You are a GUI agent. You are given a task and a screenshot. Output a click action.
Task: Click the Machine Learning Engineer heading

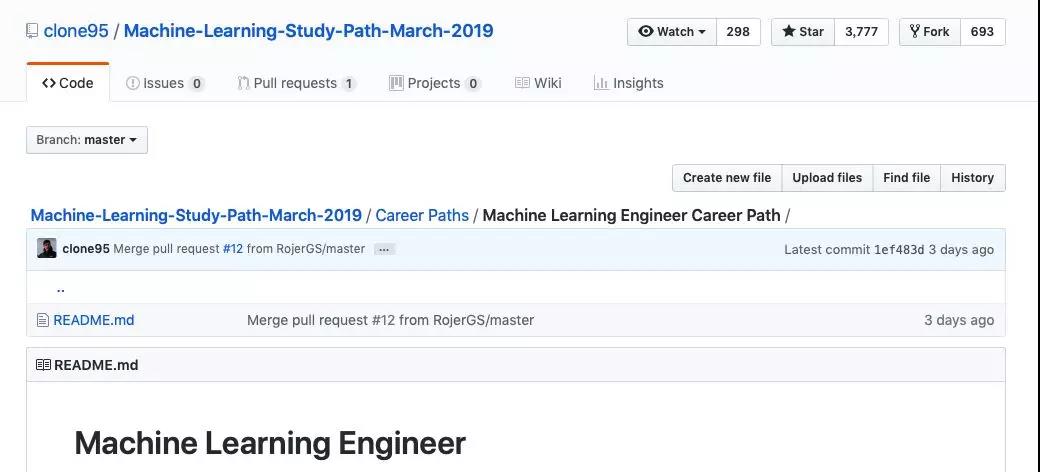coord(270,443)
